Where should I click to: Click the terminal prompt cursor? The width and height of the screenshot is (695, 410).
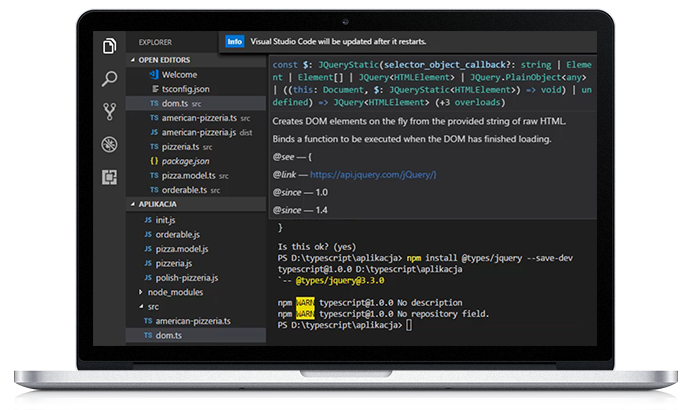click(409, 325)
